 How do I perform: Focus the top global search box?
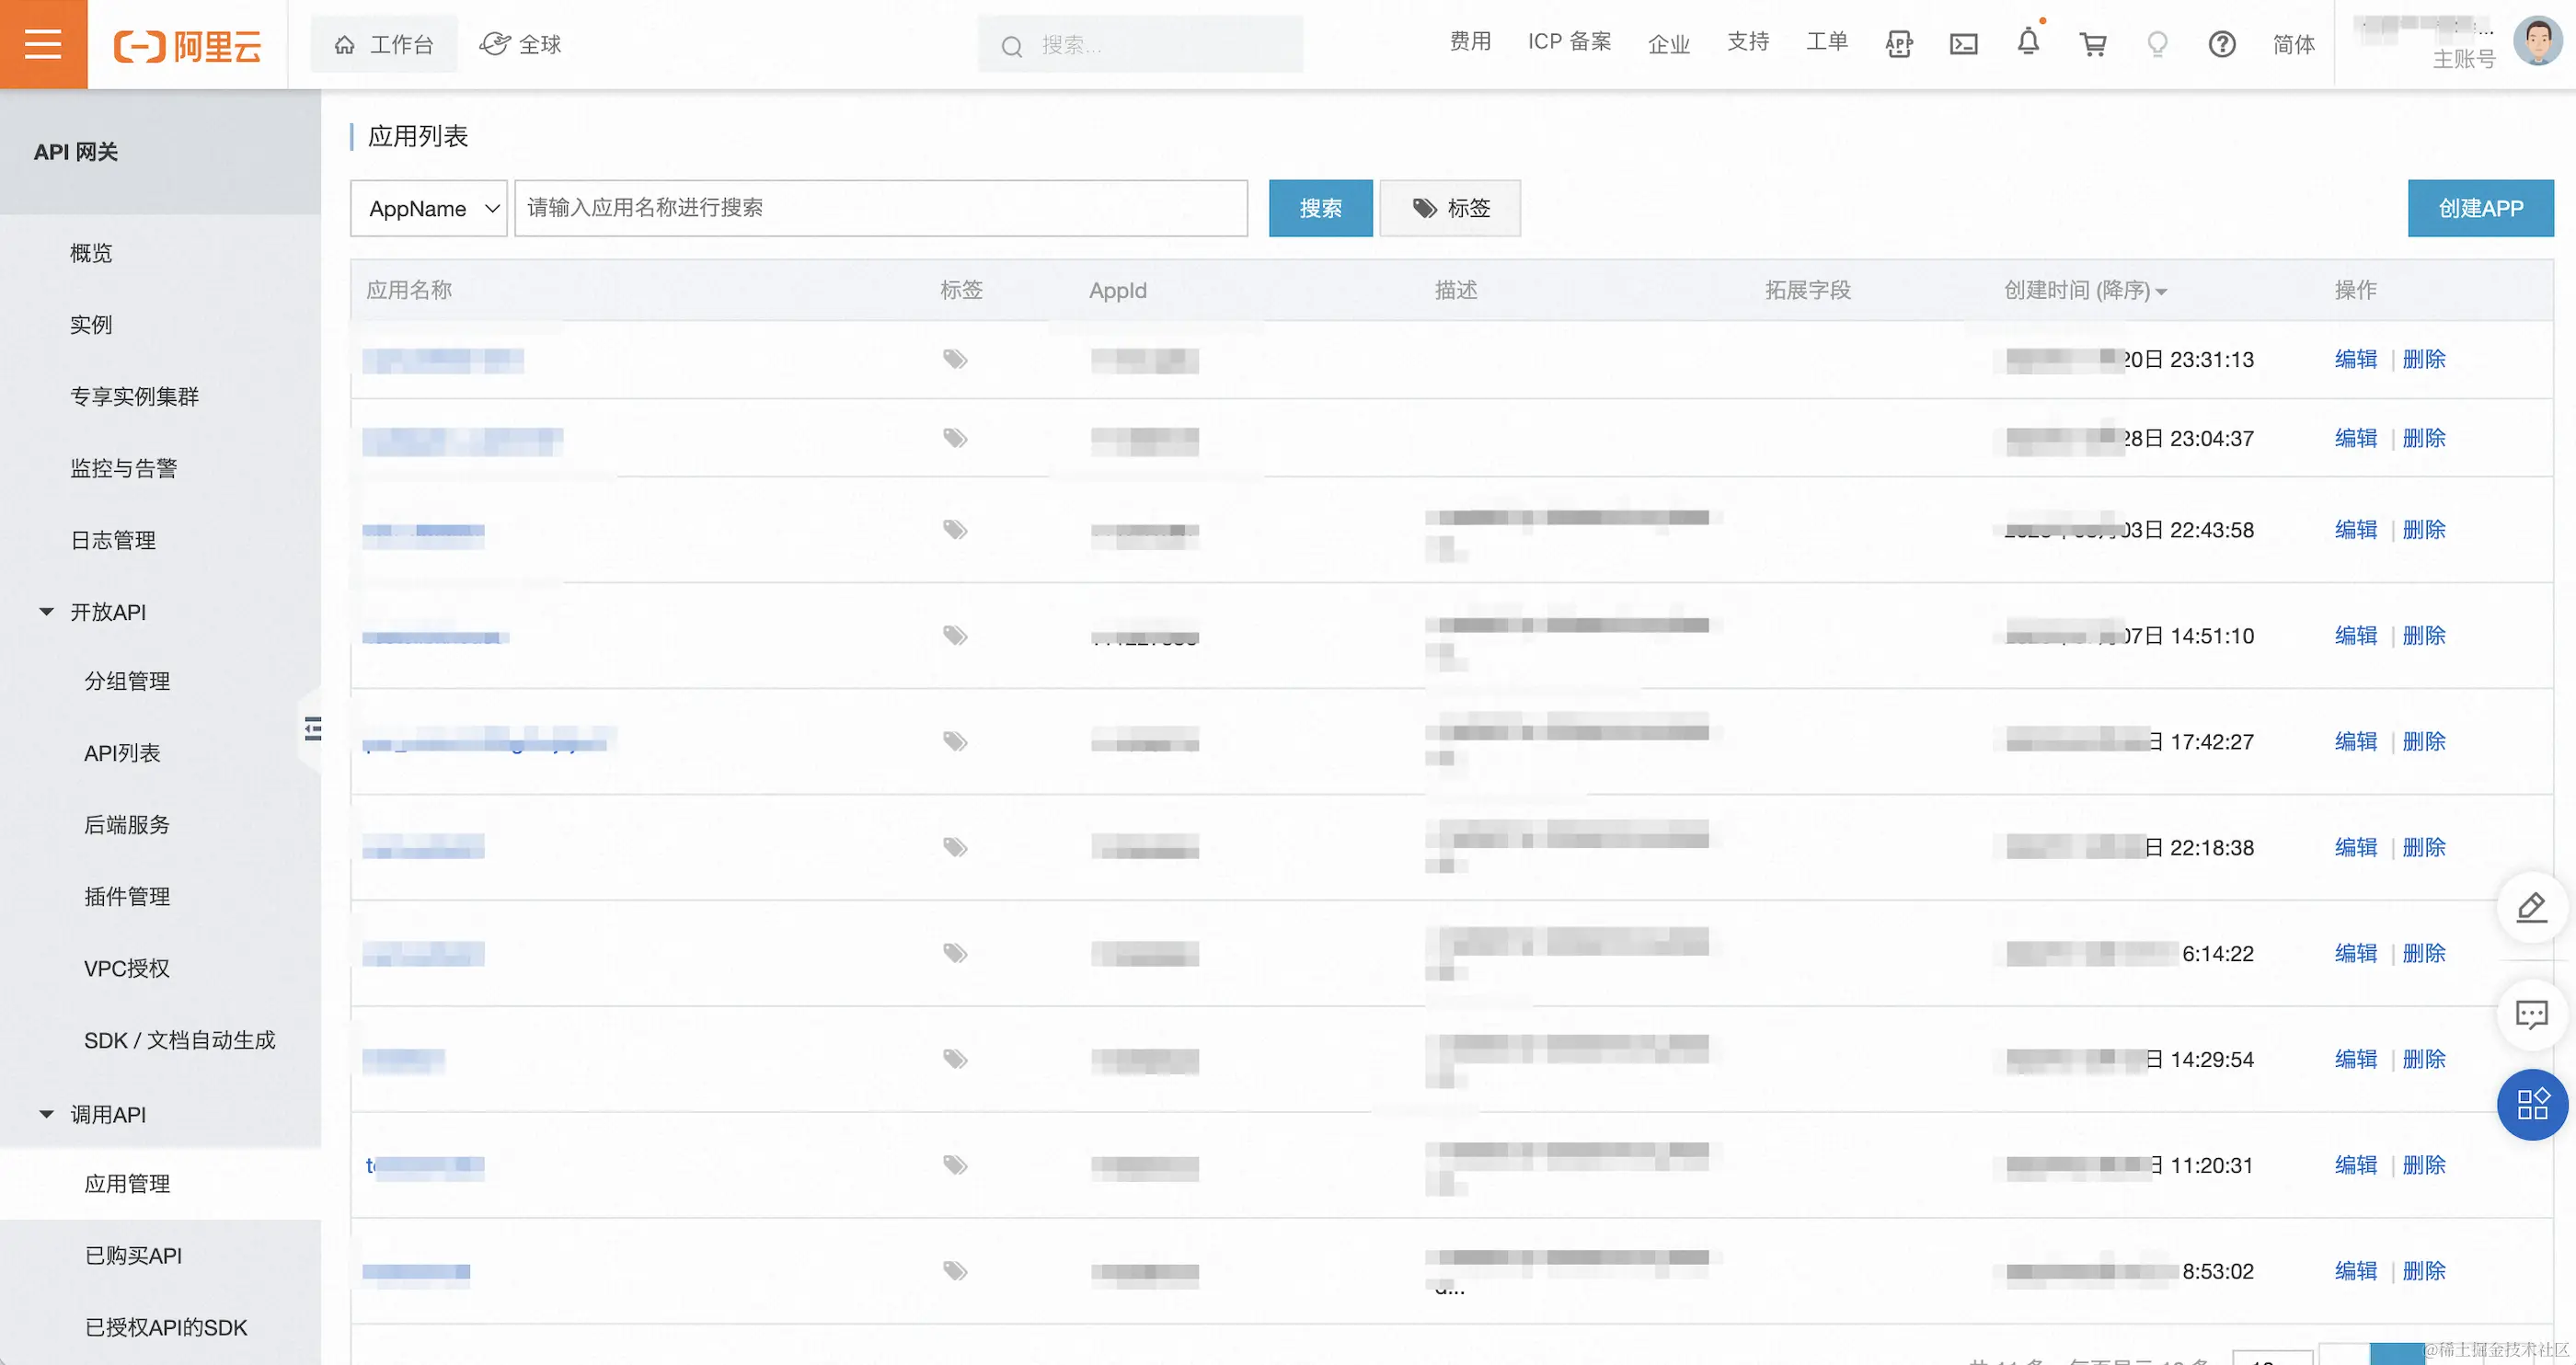1140,44
